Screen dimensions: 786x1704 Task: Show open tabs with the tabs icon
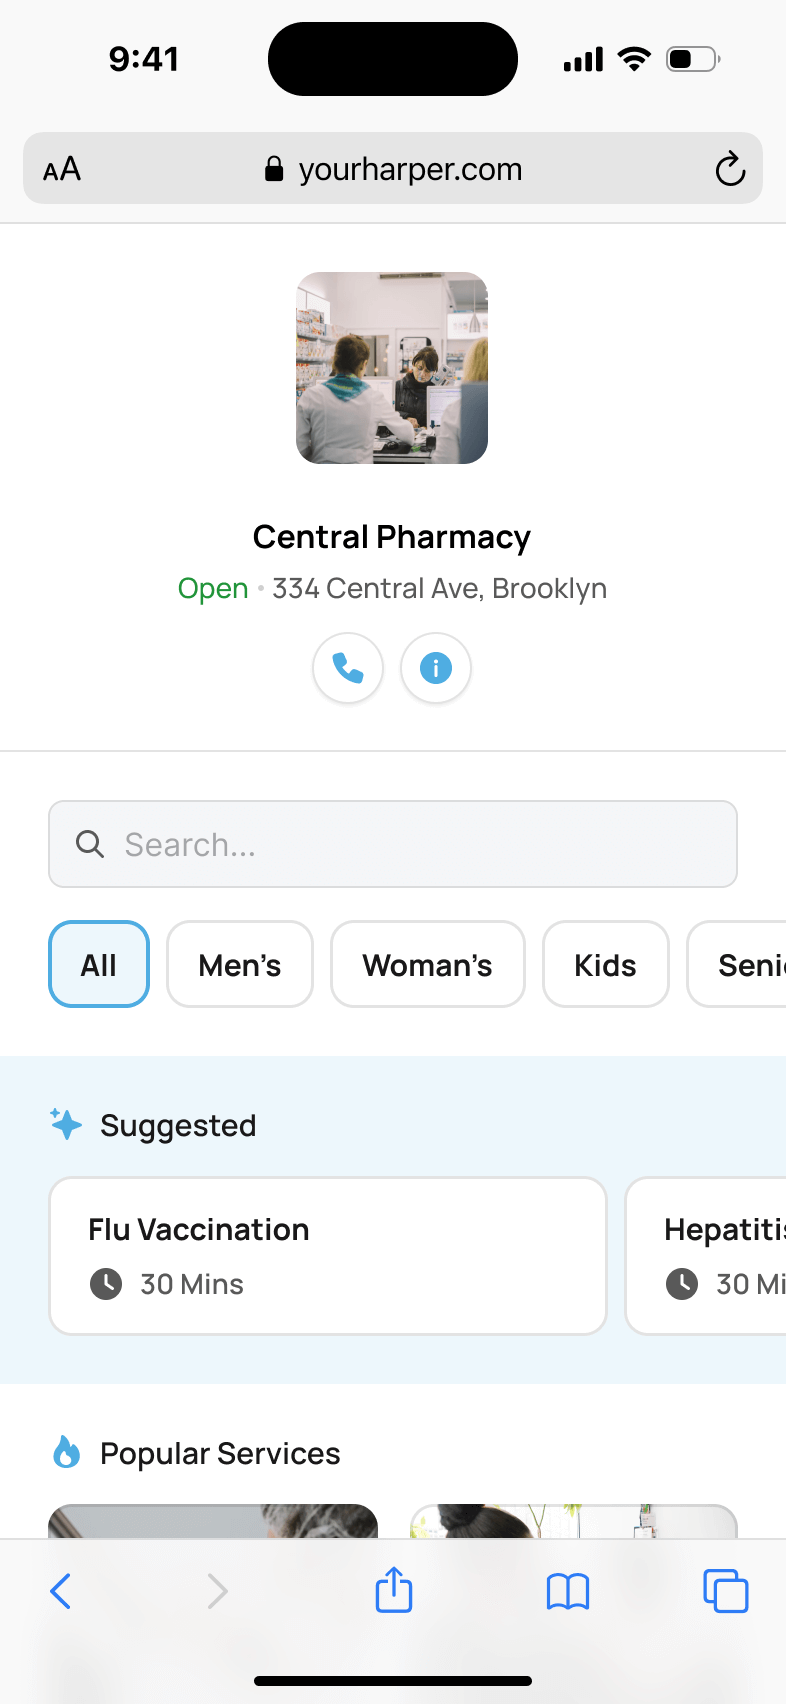coord(725,1591)
